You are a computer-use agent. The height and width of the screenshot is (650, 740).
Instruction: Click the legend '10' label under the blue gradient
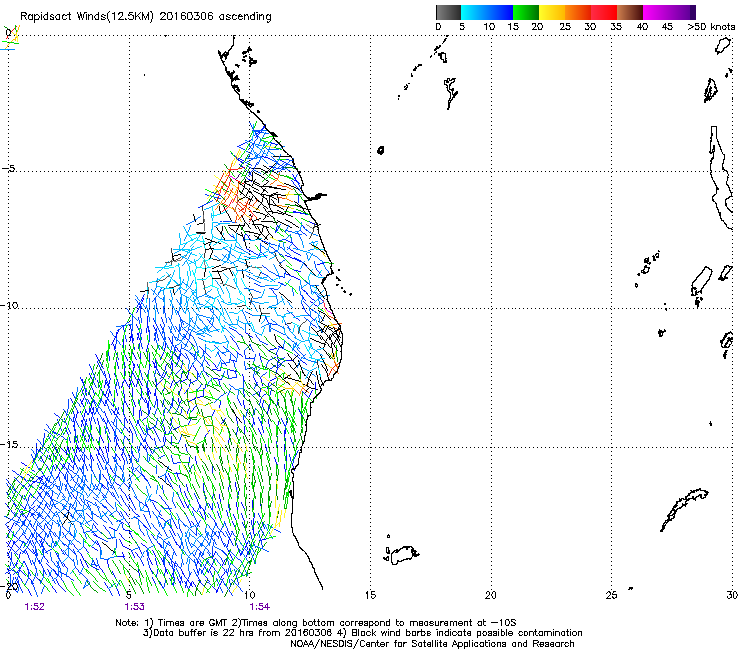489,27
